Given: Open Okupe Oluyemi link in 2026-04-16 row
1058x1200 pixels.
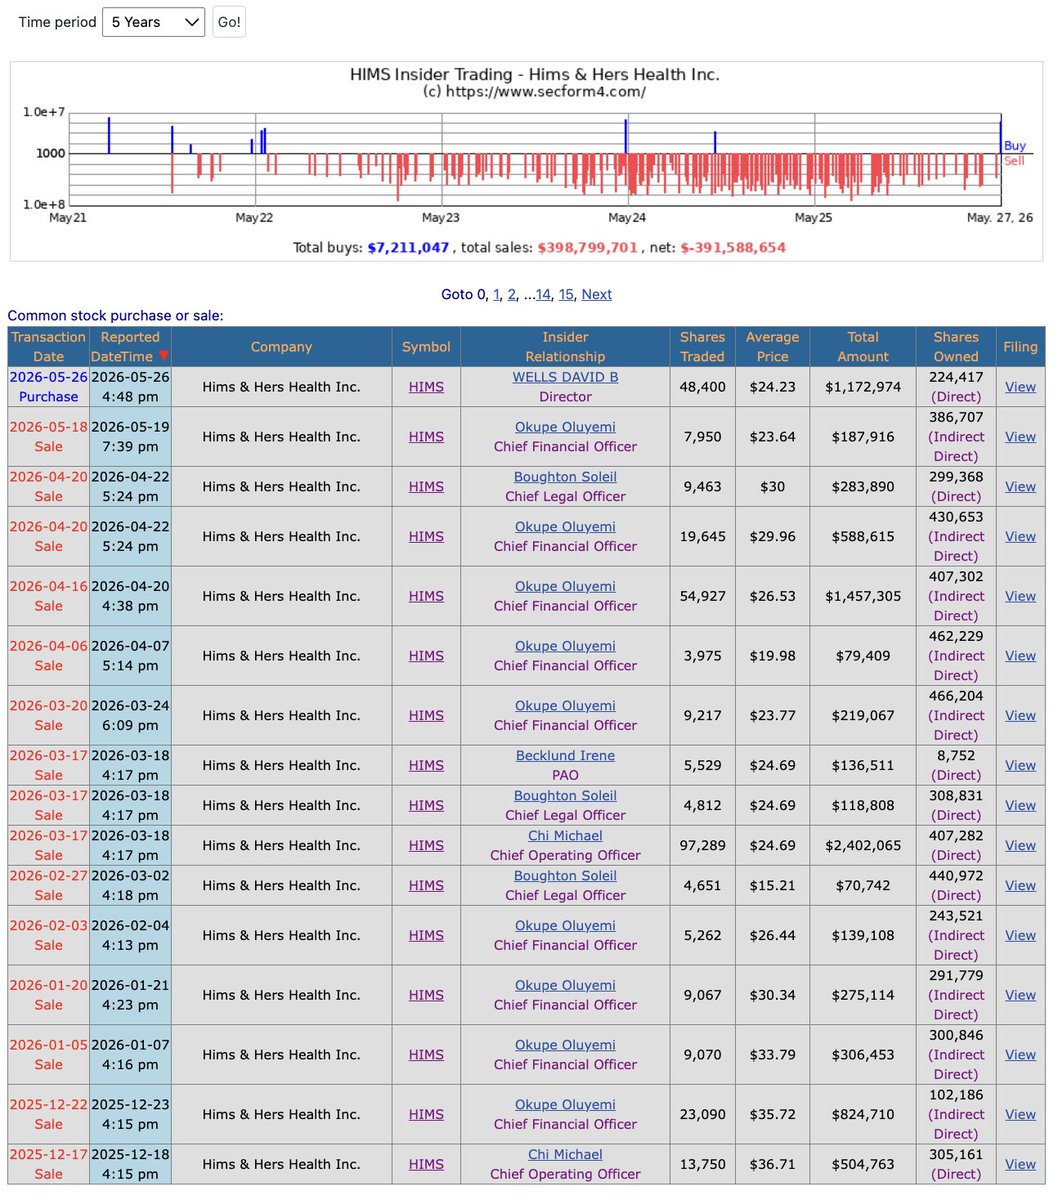Looking at the screenshot, I should click(565, 586).
